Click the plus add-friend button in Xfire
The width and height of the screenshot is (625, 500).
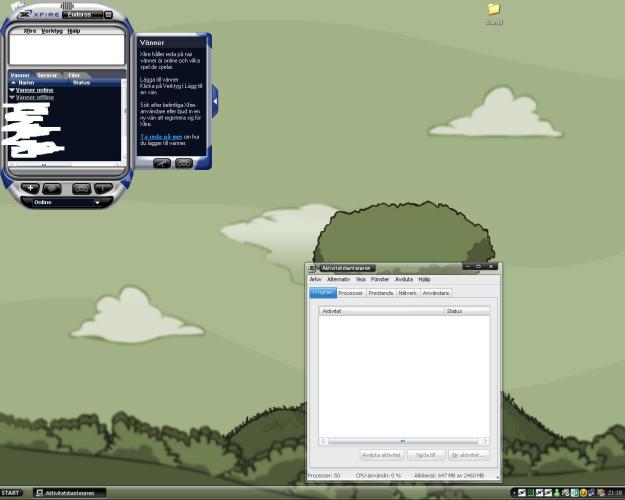point(31,188)
